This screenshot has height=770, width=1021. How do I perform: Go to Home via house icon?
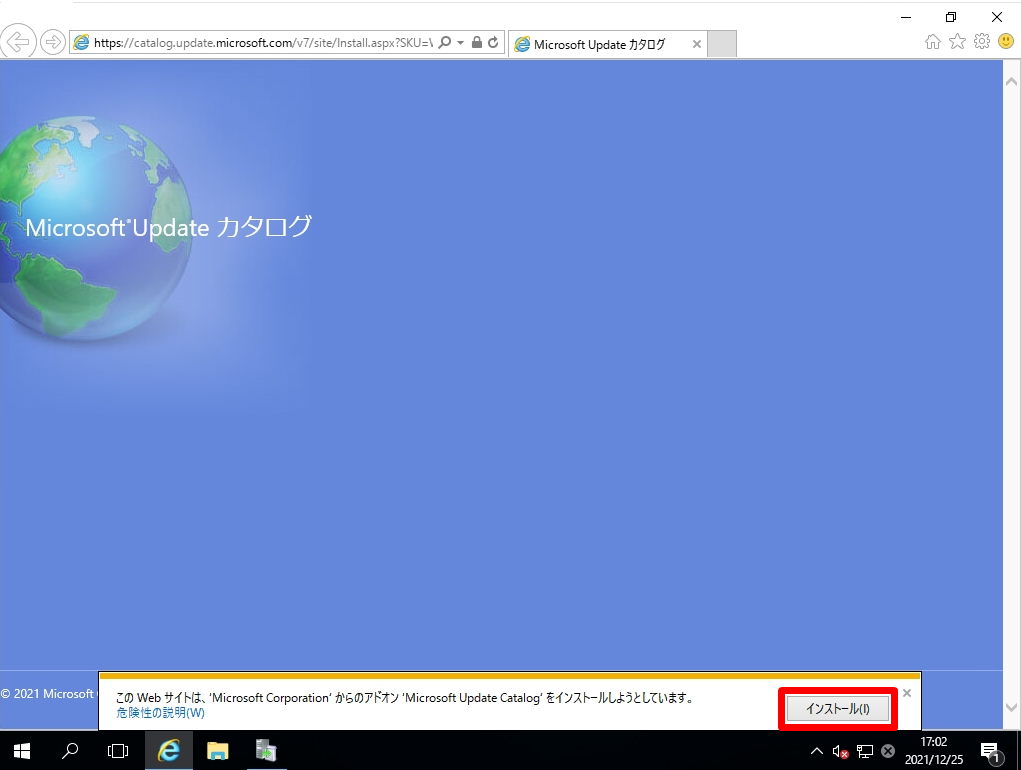click(932, 42)
